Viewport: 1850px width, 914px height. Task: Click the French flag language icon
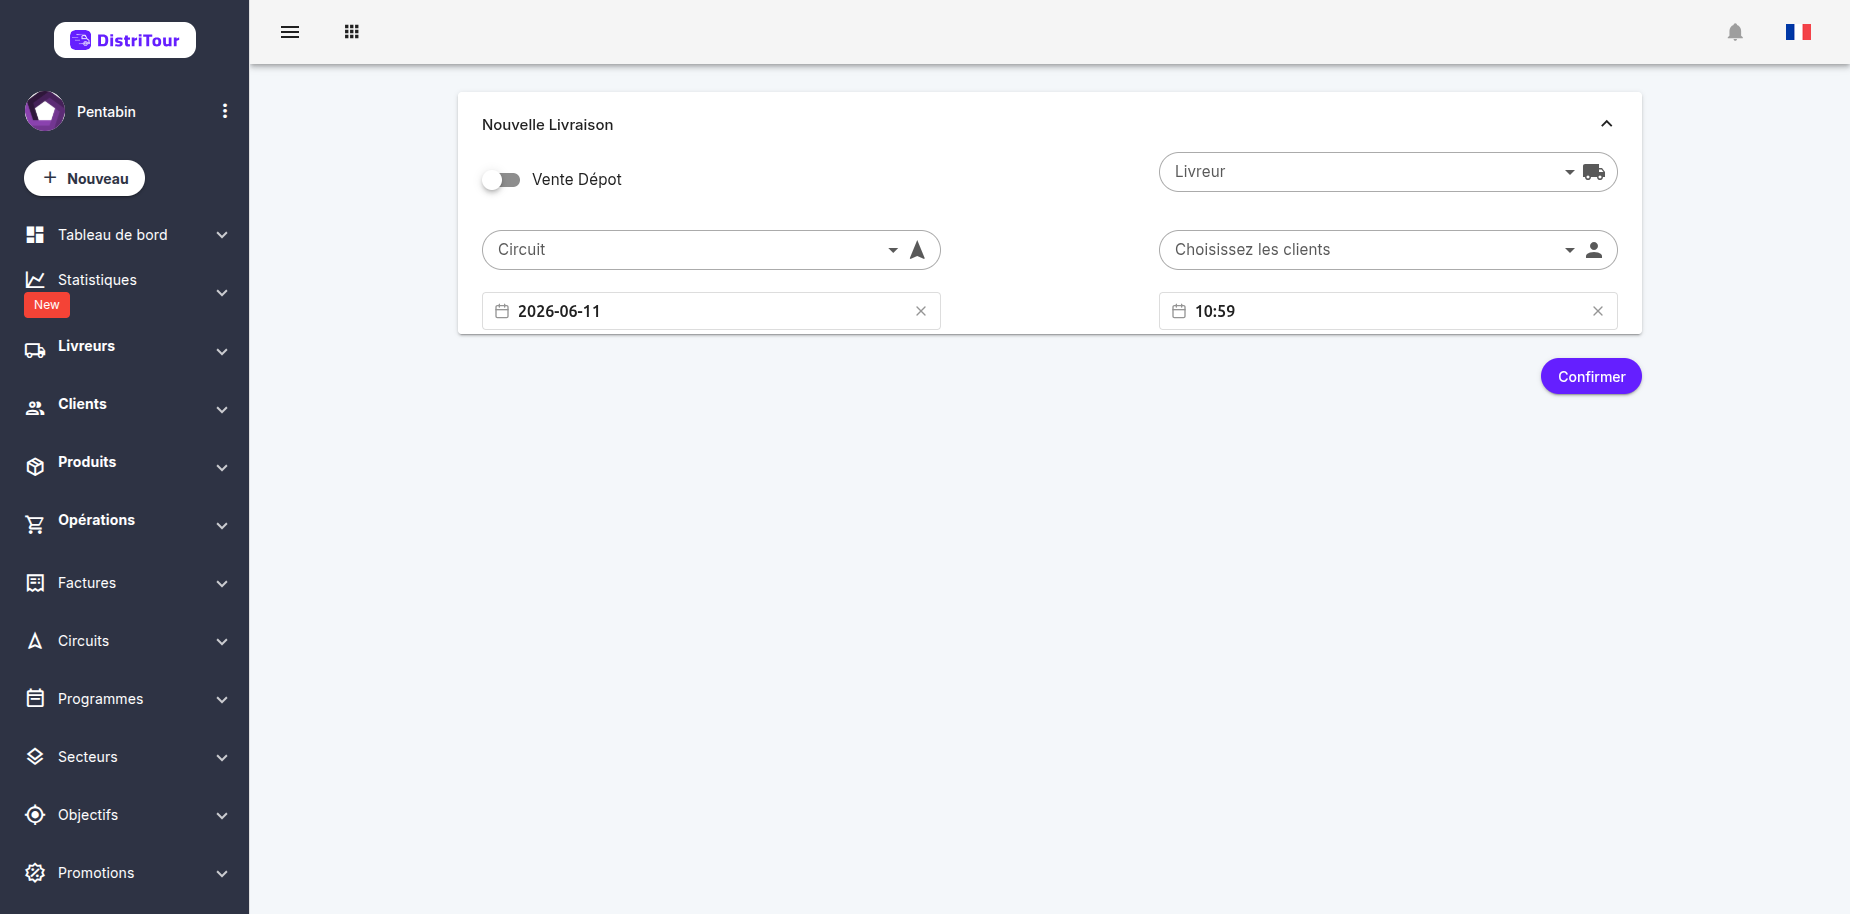pos(1798,32)
